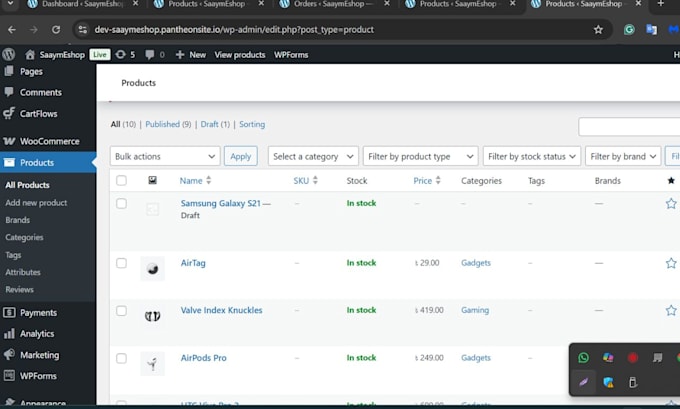Open Windows Security shield in tray popup
Image resolution: width=680 pixels, height=409 pixels.
608,383
